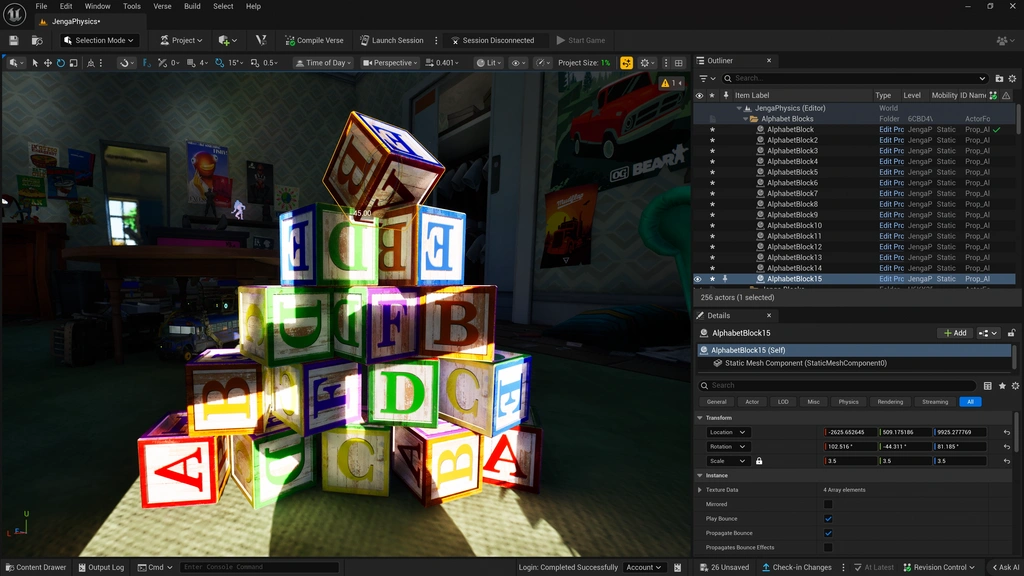Click the Launch Session button
Viewport: 1024px width, 576px height.
point(391,41)
